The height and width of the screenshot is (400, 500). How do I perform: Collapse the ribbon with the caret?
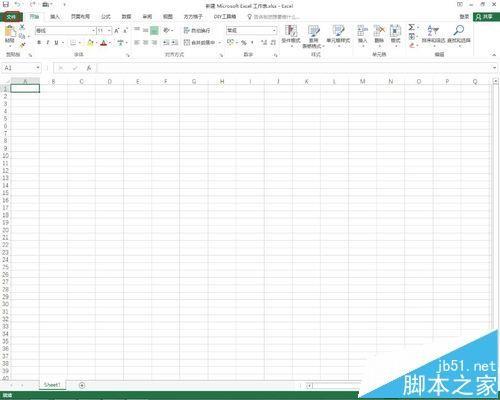[x=494, y=55]
